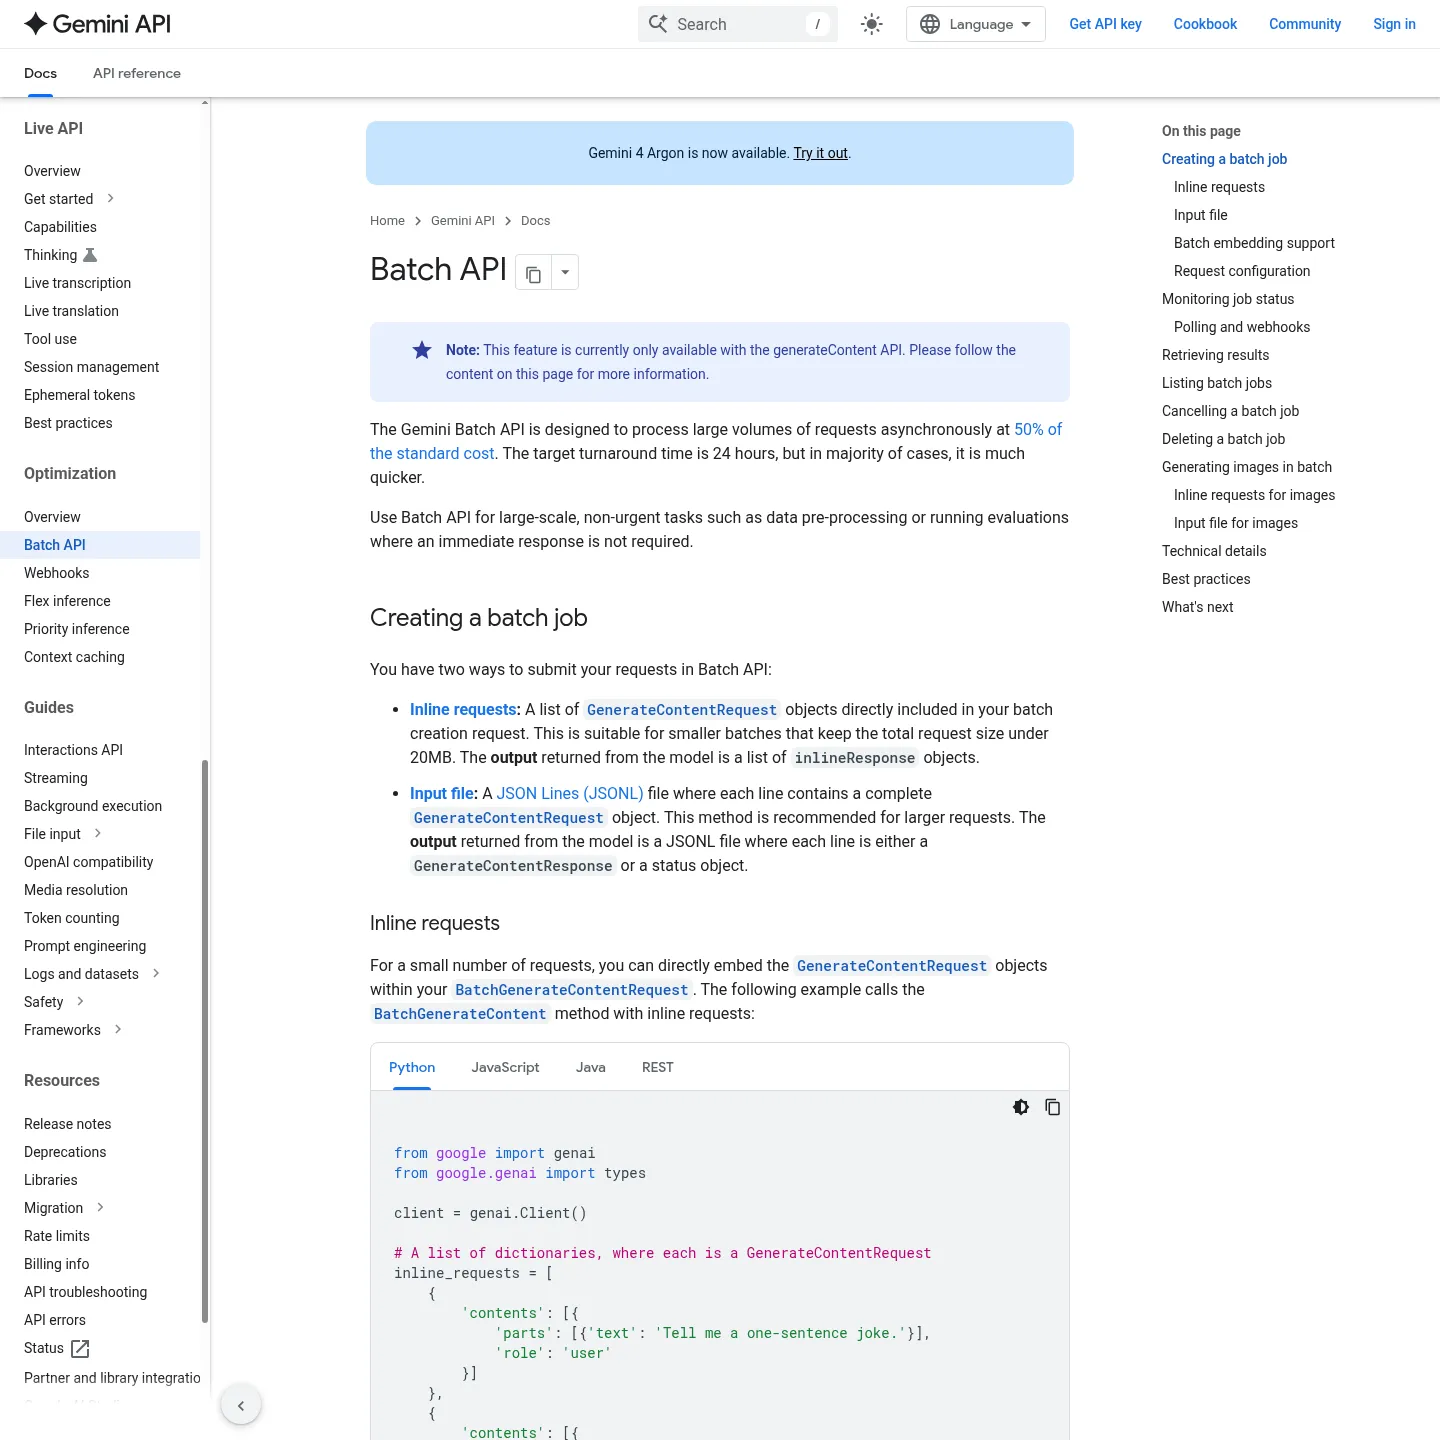Toggle the light/dark theme sun icon
This screenshot has height=1440, width=1440.
click(872, 24)
